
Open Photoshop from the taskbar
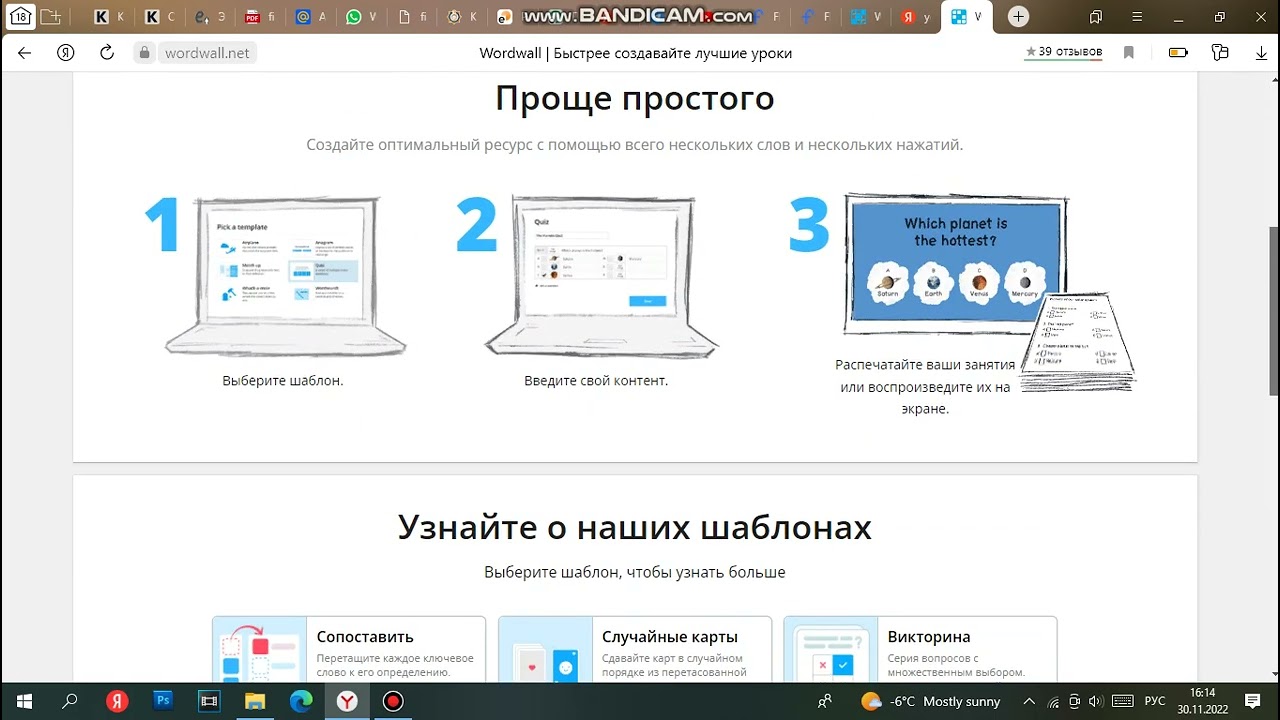pos(163,701)
